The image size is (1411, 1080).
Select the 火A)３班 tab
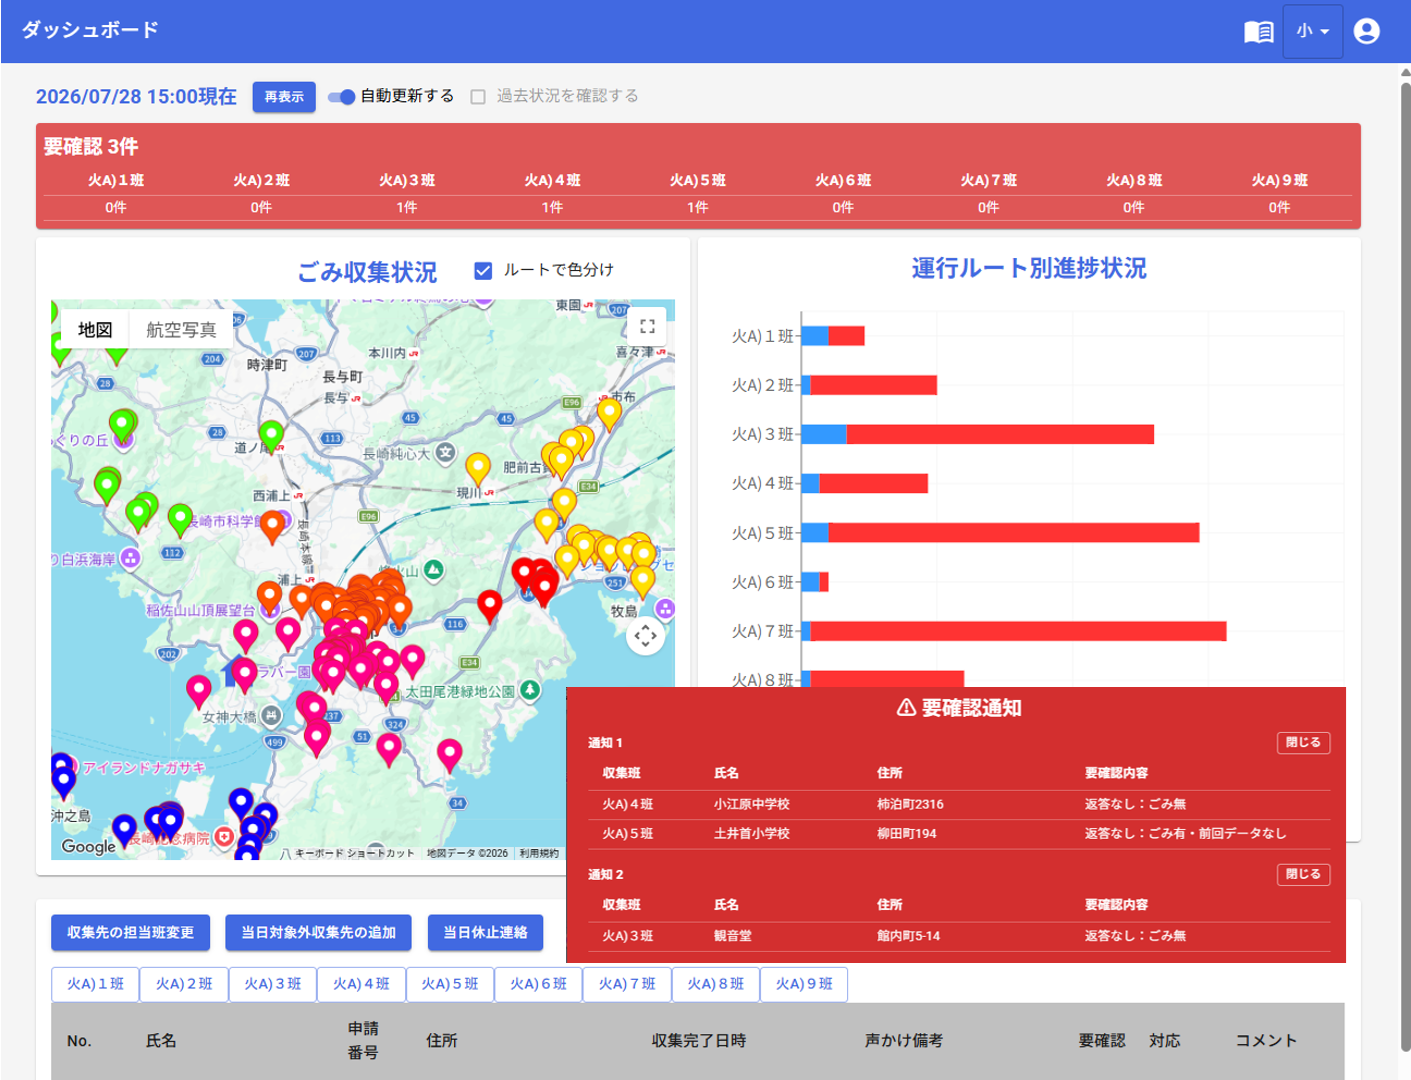coord(273,984)
